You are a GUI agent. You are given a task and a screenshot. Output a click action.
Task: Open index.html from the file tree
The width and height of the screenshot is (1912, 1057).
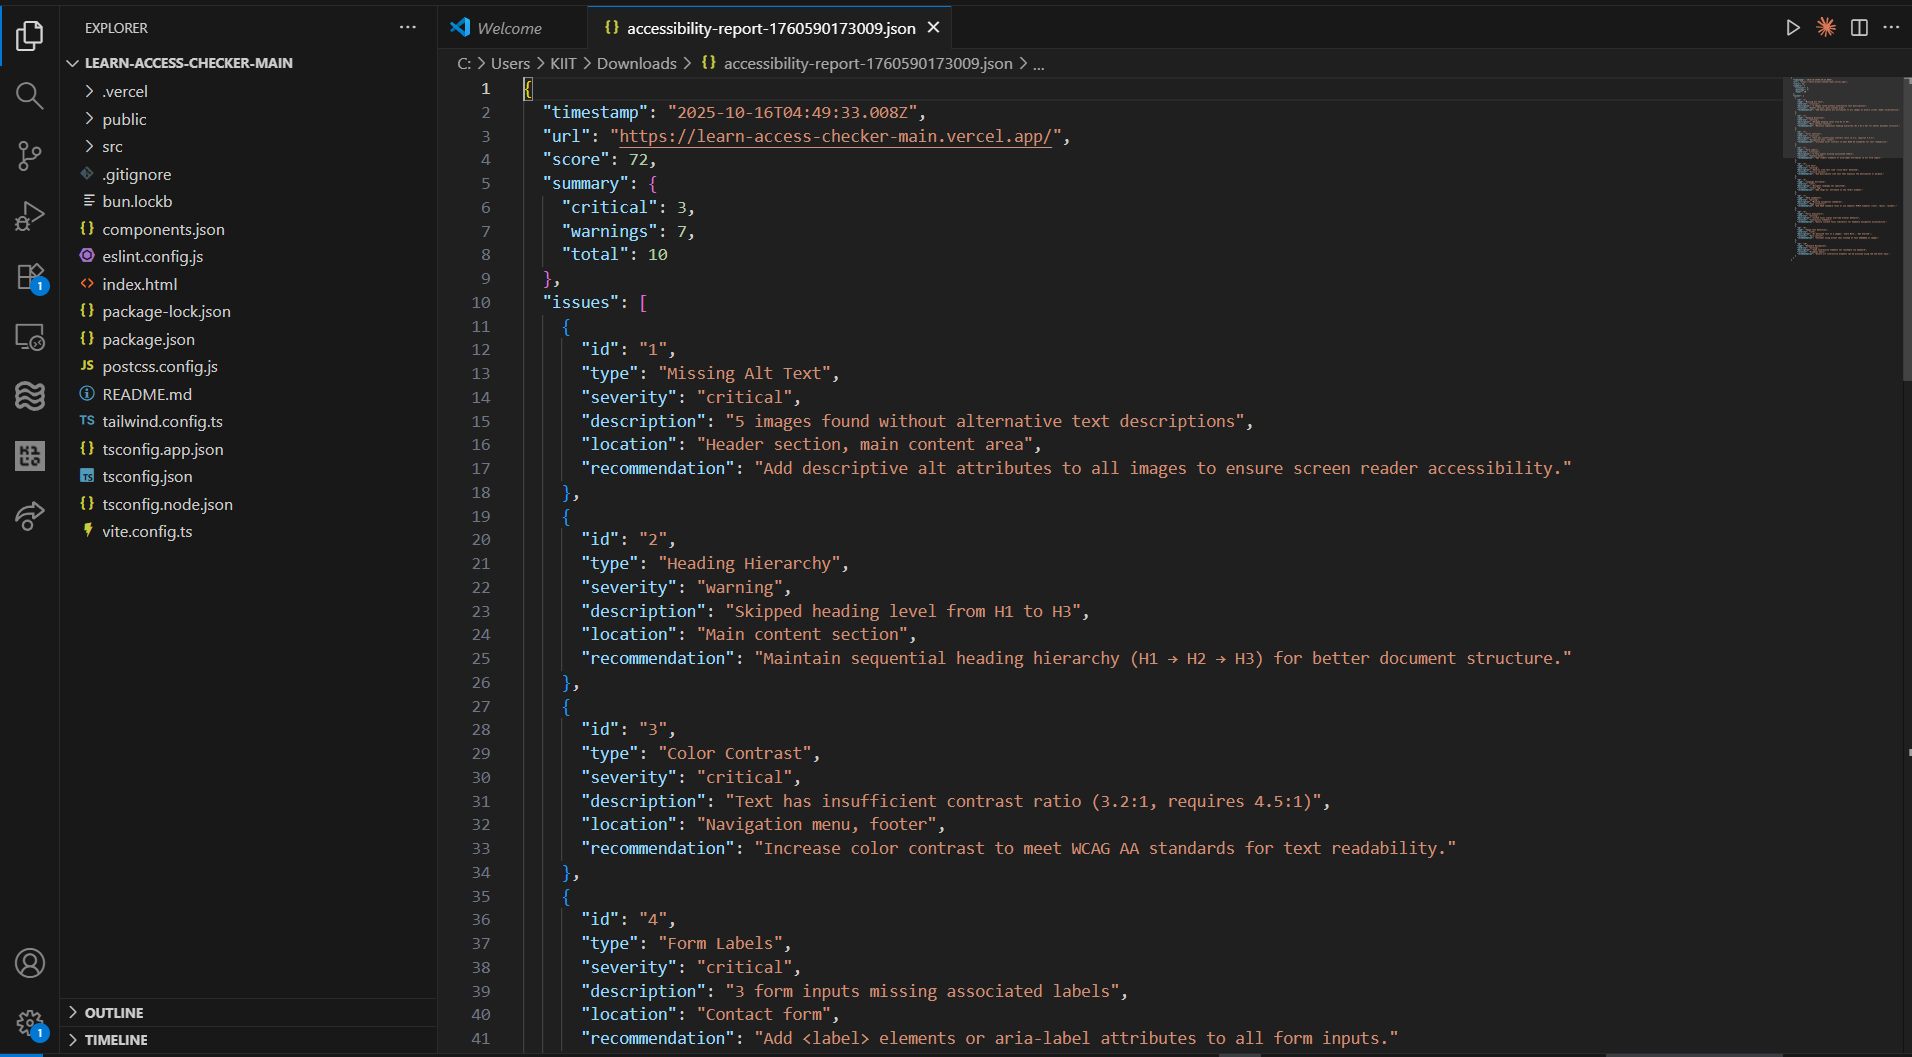pos(248,284)
